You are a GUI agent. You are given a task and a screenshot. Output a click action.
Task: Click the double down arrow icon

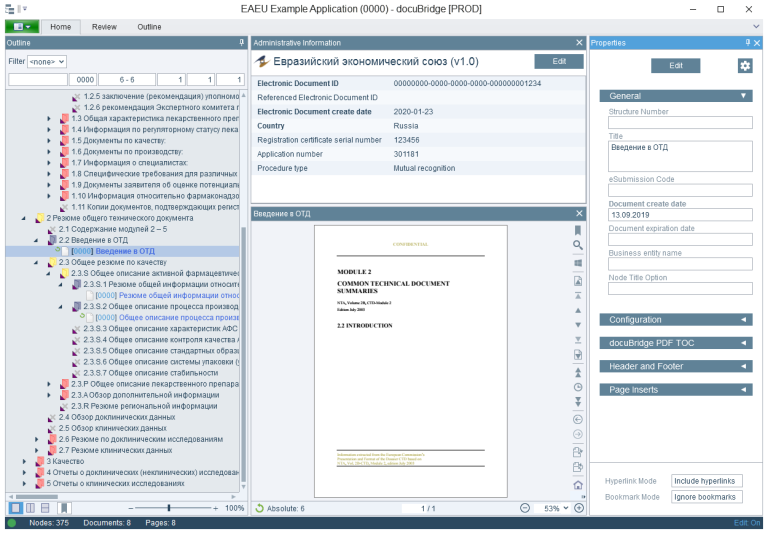577,402
